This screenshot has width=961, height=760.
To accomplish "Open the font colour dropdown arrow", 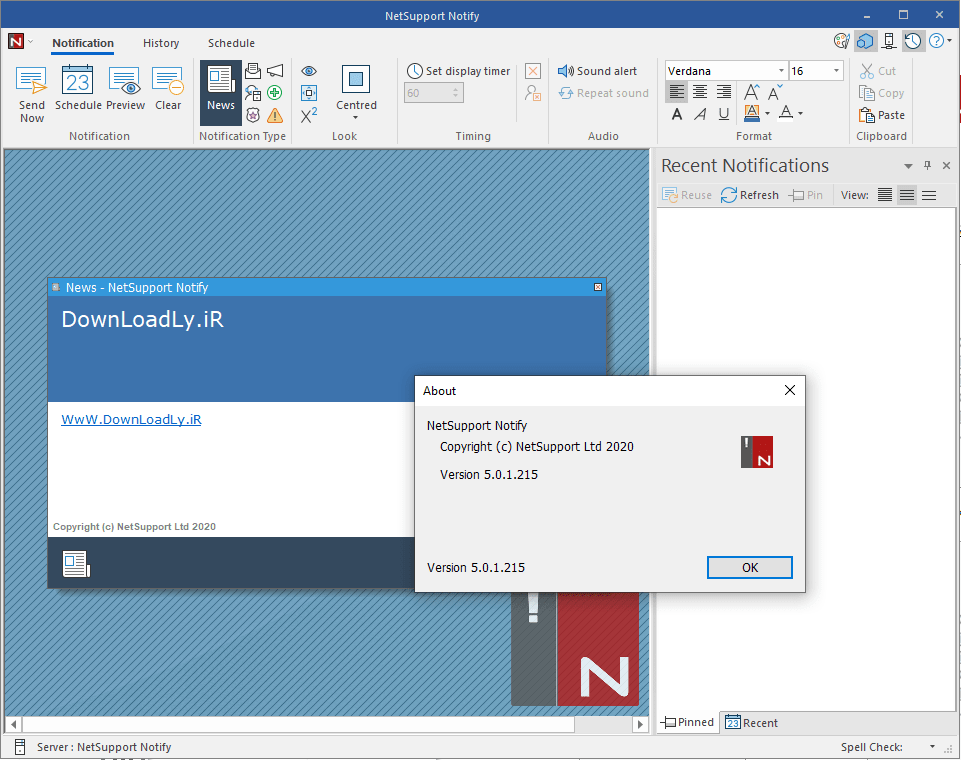I will point(800,113).
